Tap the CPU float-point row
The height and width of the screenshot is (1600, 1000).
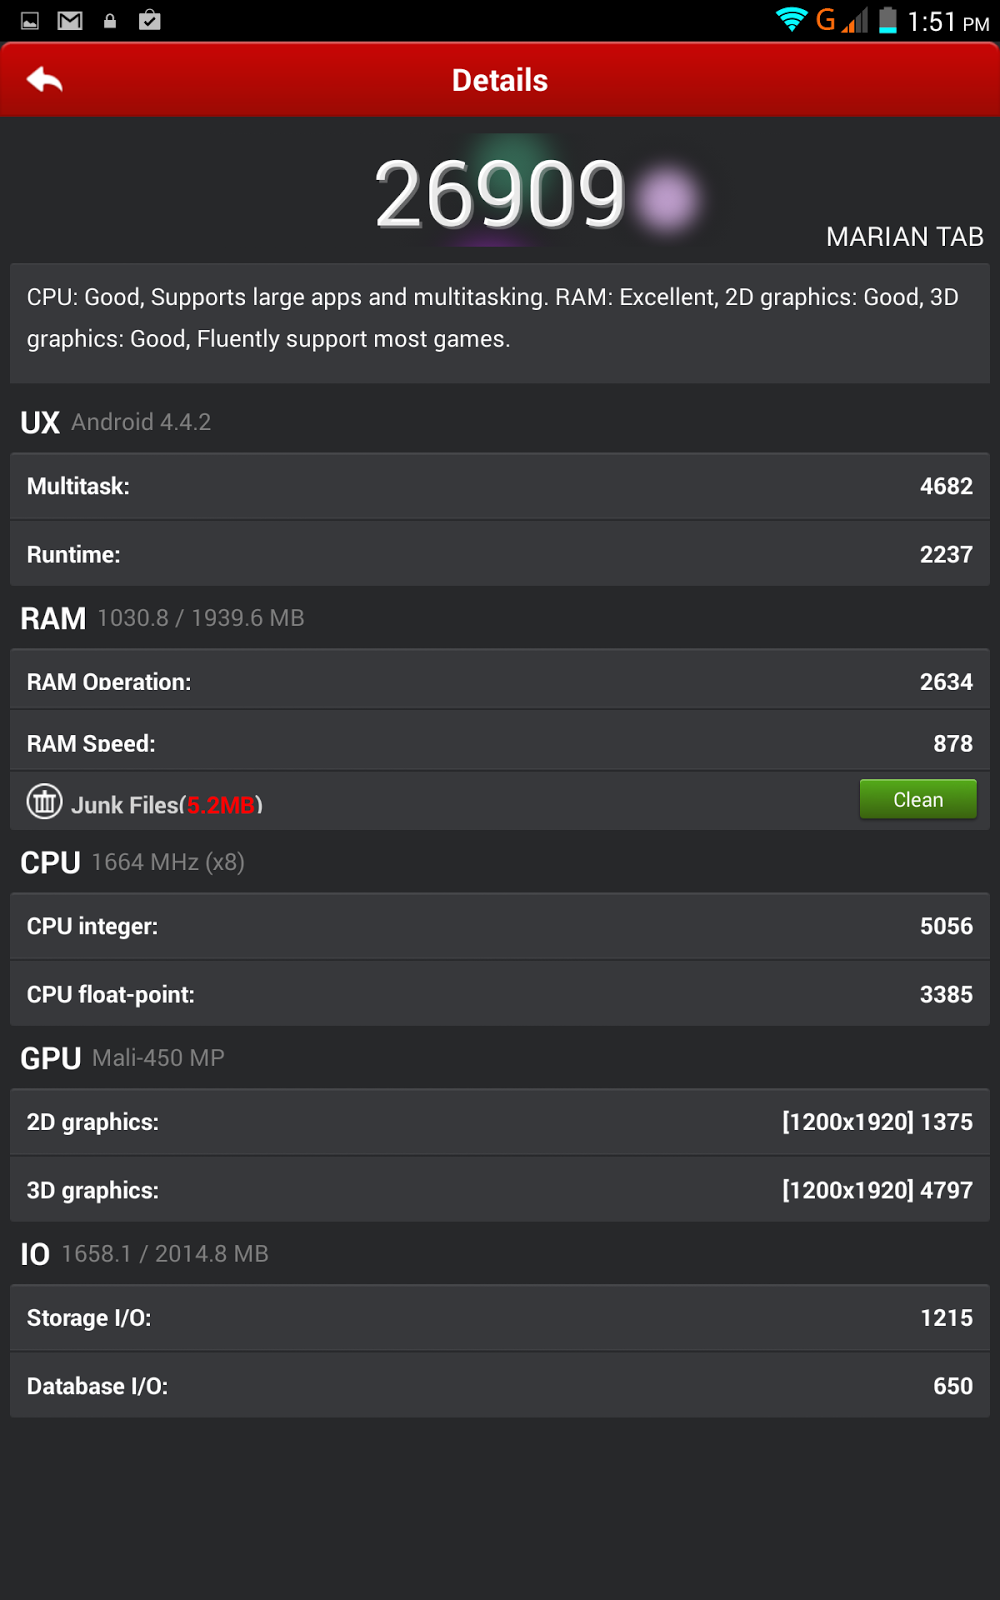point(500,994)
